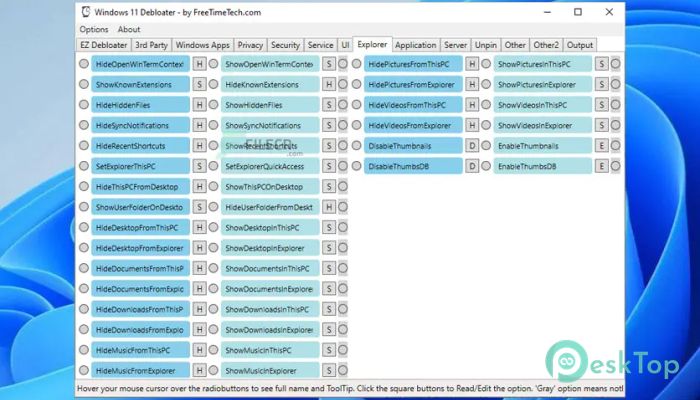Switch to the Privacy tab

click(x=250, y=45)
